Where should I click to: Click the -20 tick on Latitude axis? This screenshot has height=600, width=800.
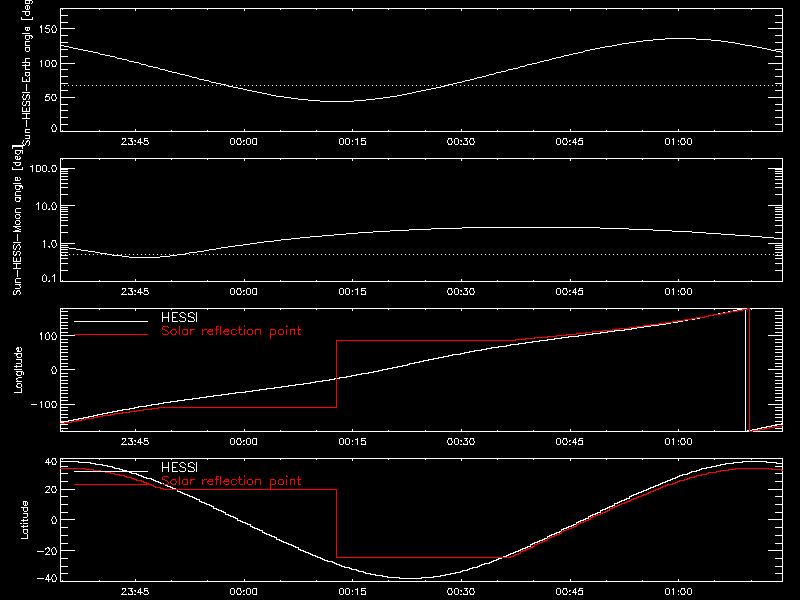point(47,551)
